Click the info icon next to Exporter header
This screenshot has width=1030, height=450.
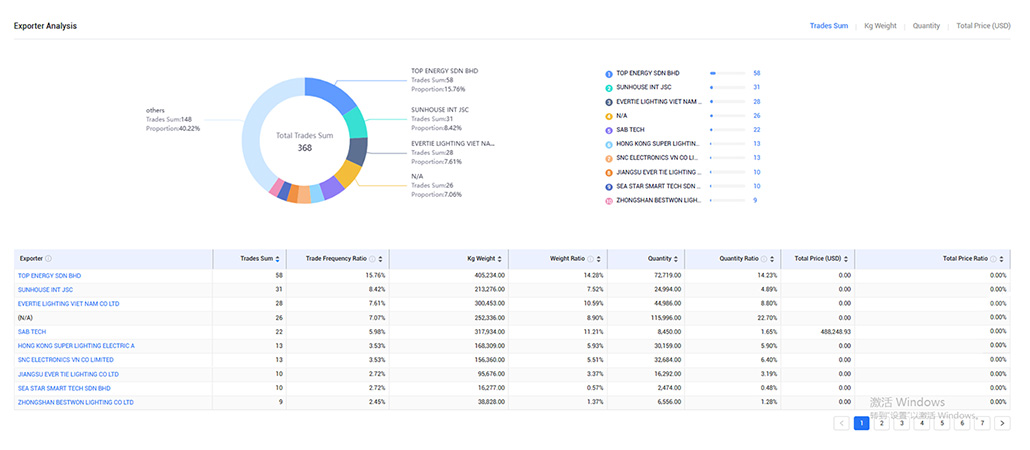[49, 259]
